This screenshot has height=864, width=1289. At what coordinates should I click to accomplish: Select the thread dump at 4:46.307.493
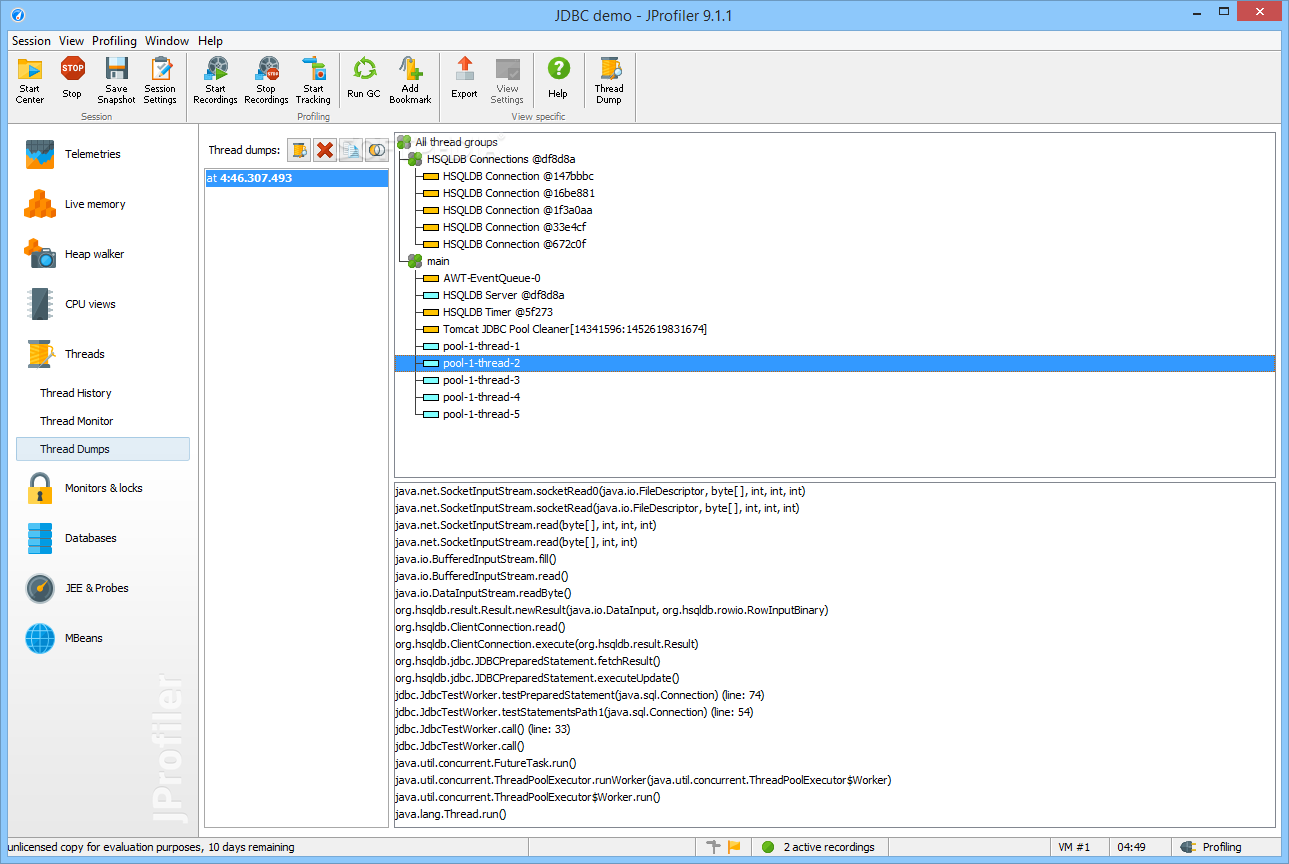click(296, 178)
